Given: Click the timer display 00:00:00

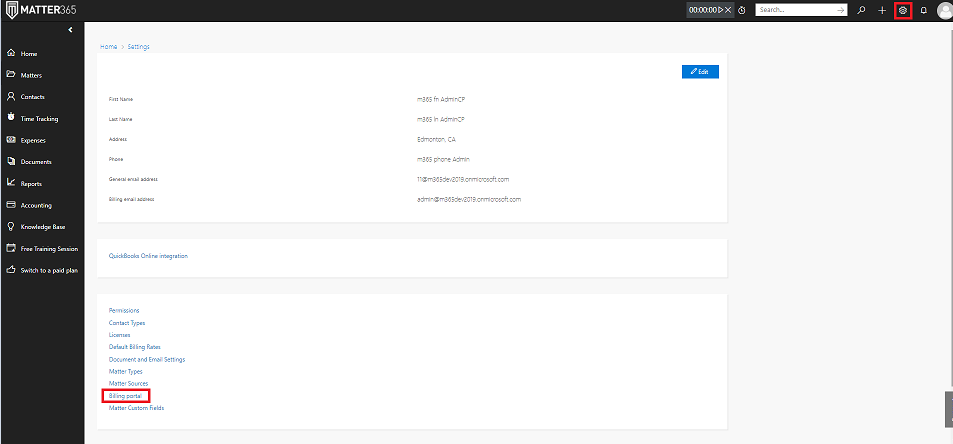Looking at the screenshot, I should pos(703,10).
